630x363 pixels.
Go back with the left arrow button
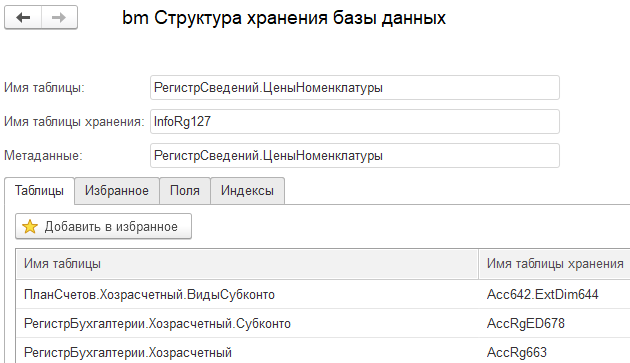click(x=23, y=17)
